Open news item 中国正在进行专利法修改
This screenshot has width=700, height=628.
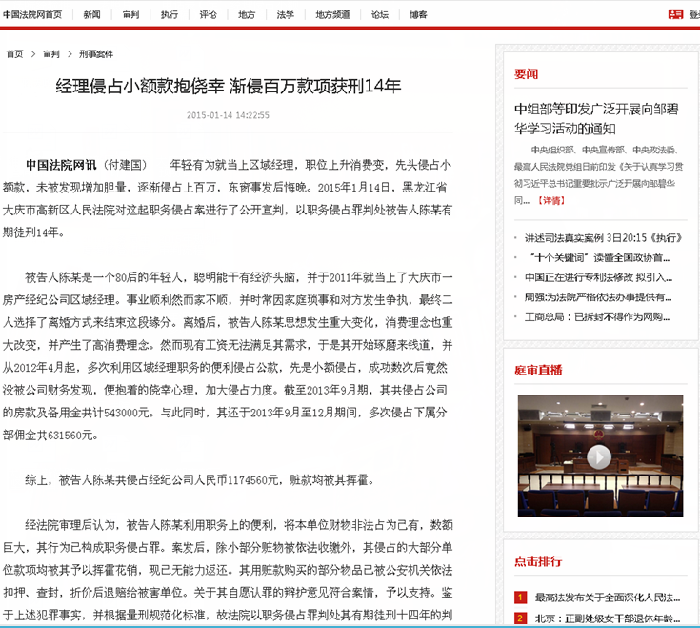pos(598,278)
